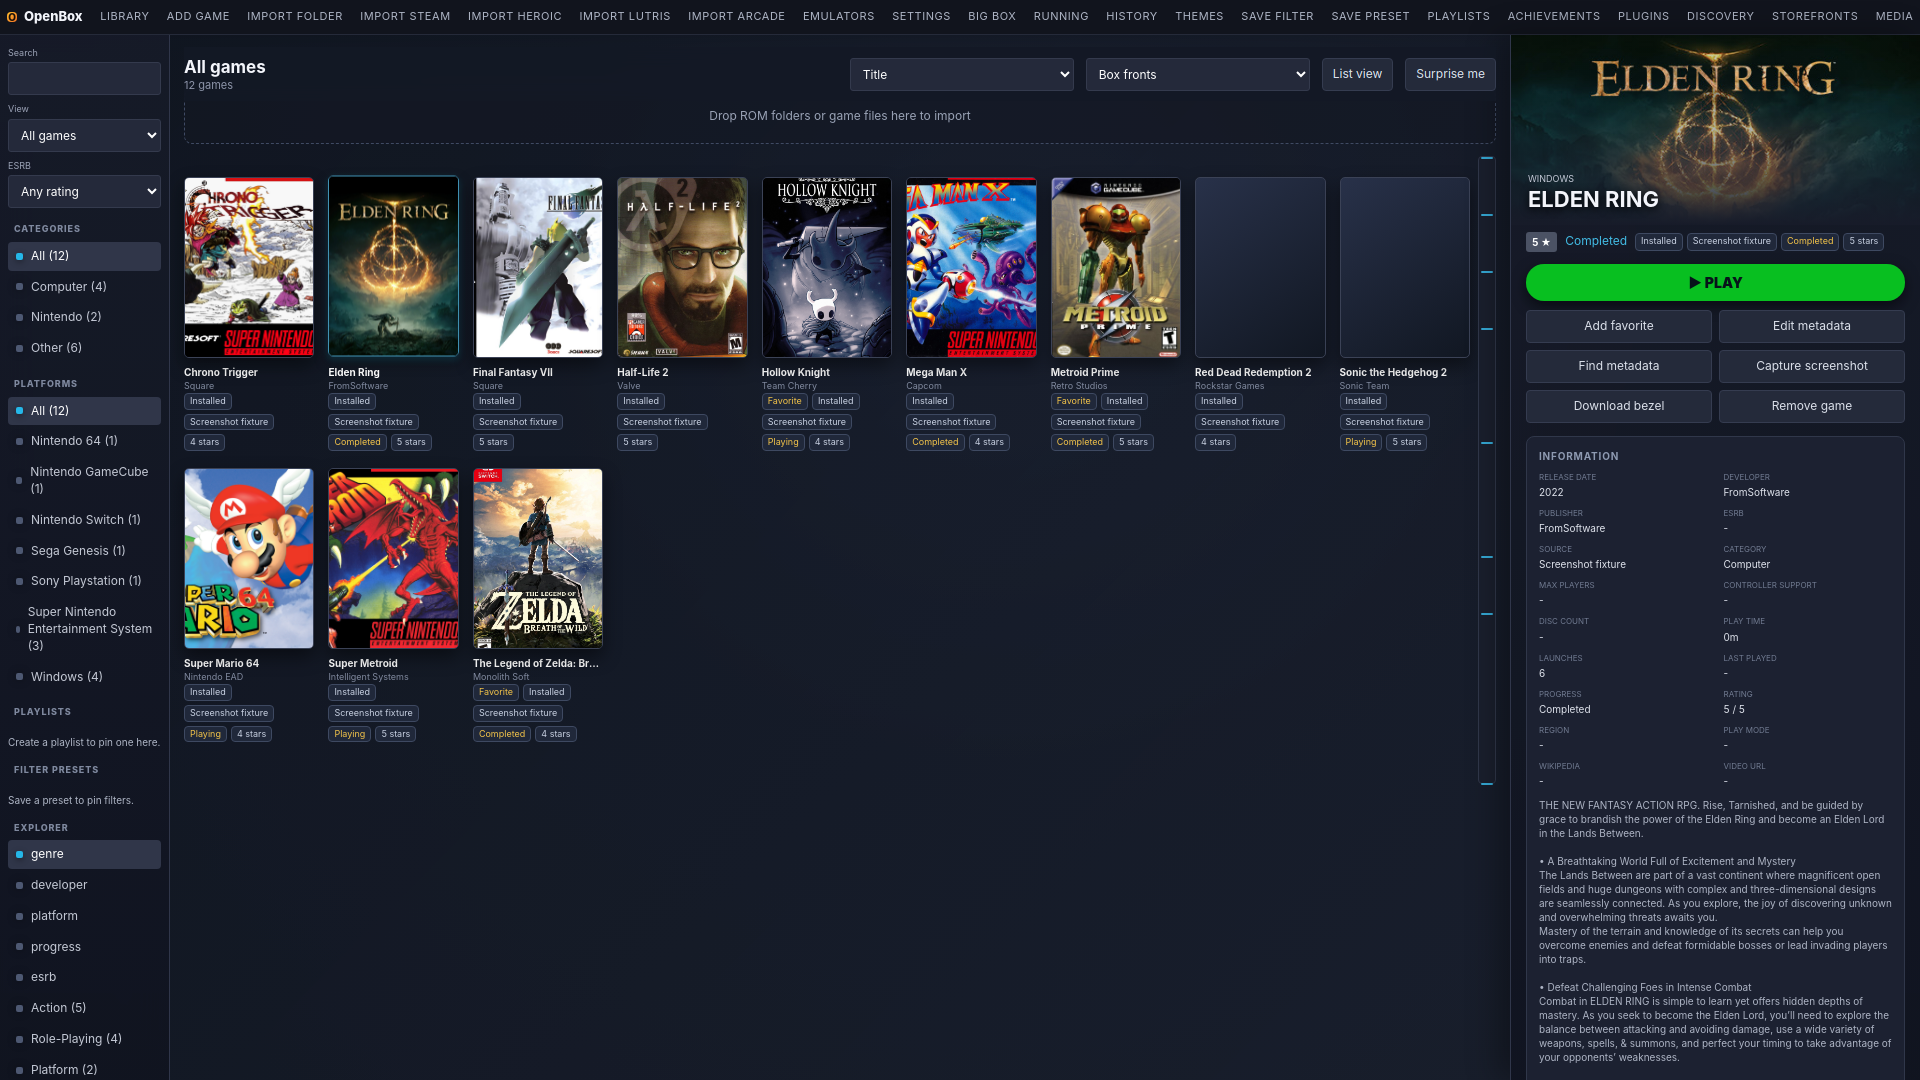Click into the Search field
This screenshot has width=1920, height=1080.
[x=84, y=78]
